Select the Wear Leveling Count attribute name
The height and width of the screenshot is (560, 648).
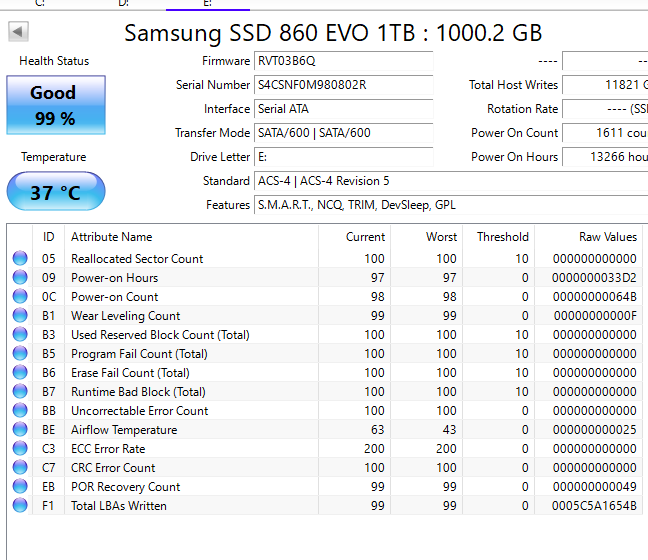coord(126,316)
